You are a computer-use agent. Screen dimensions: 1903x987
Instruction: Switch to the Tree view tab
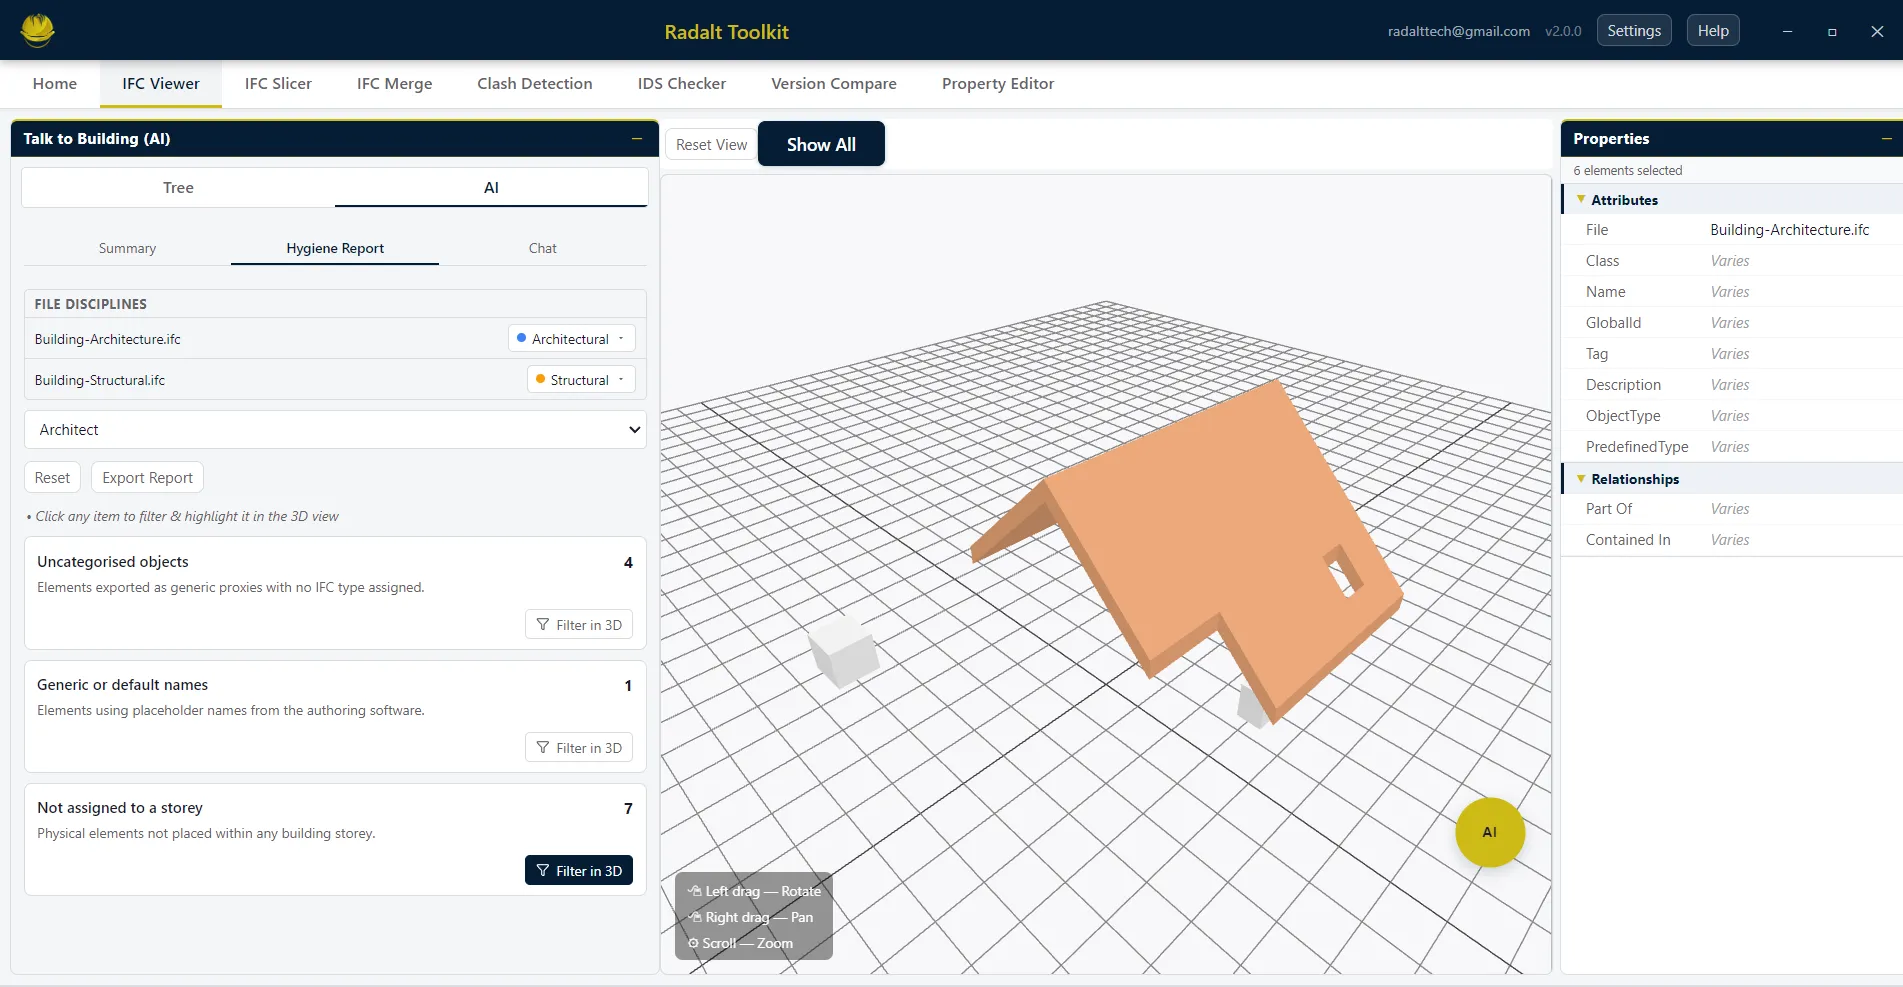pyautogui.click(x=178, y=188)
